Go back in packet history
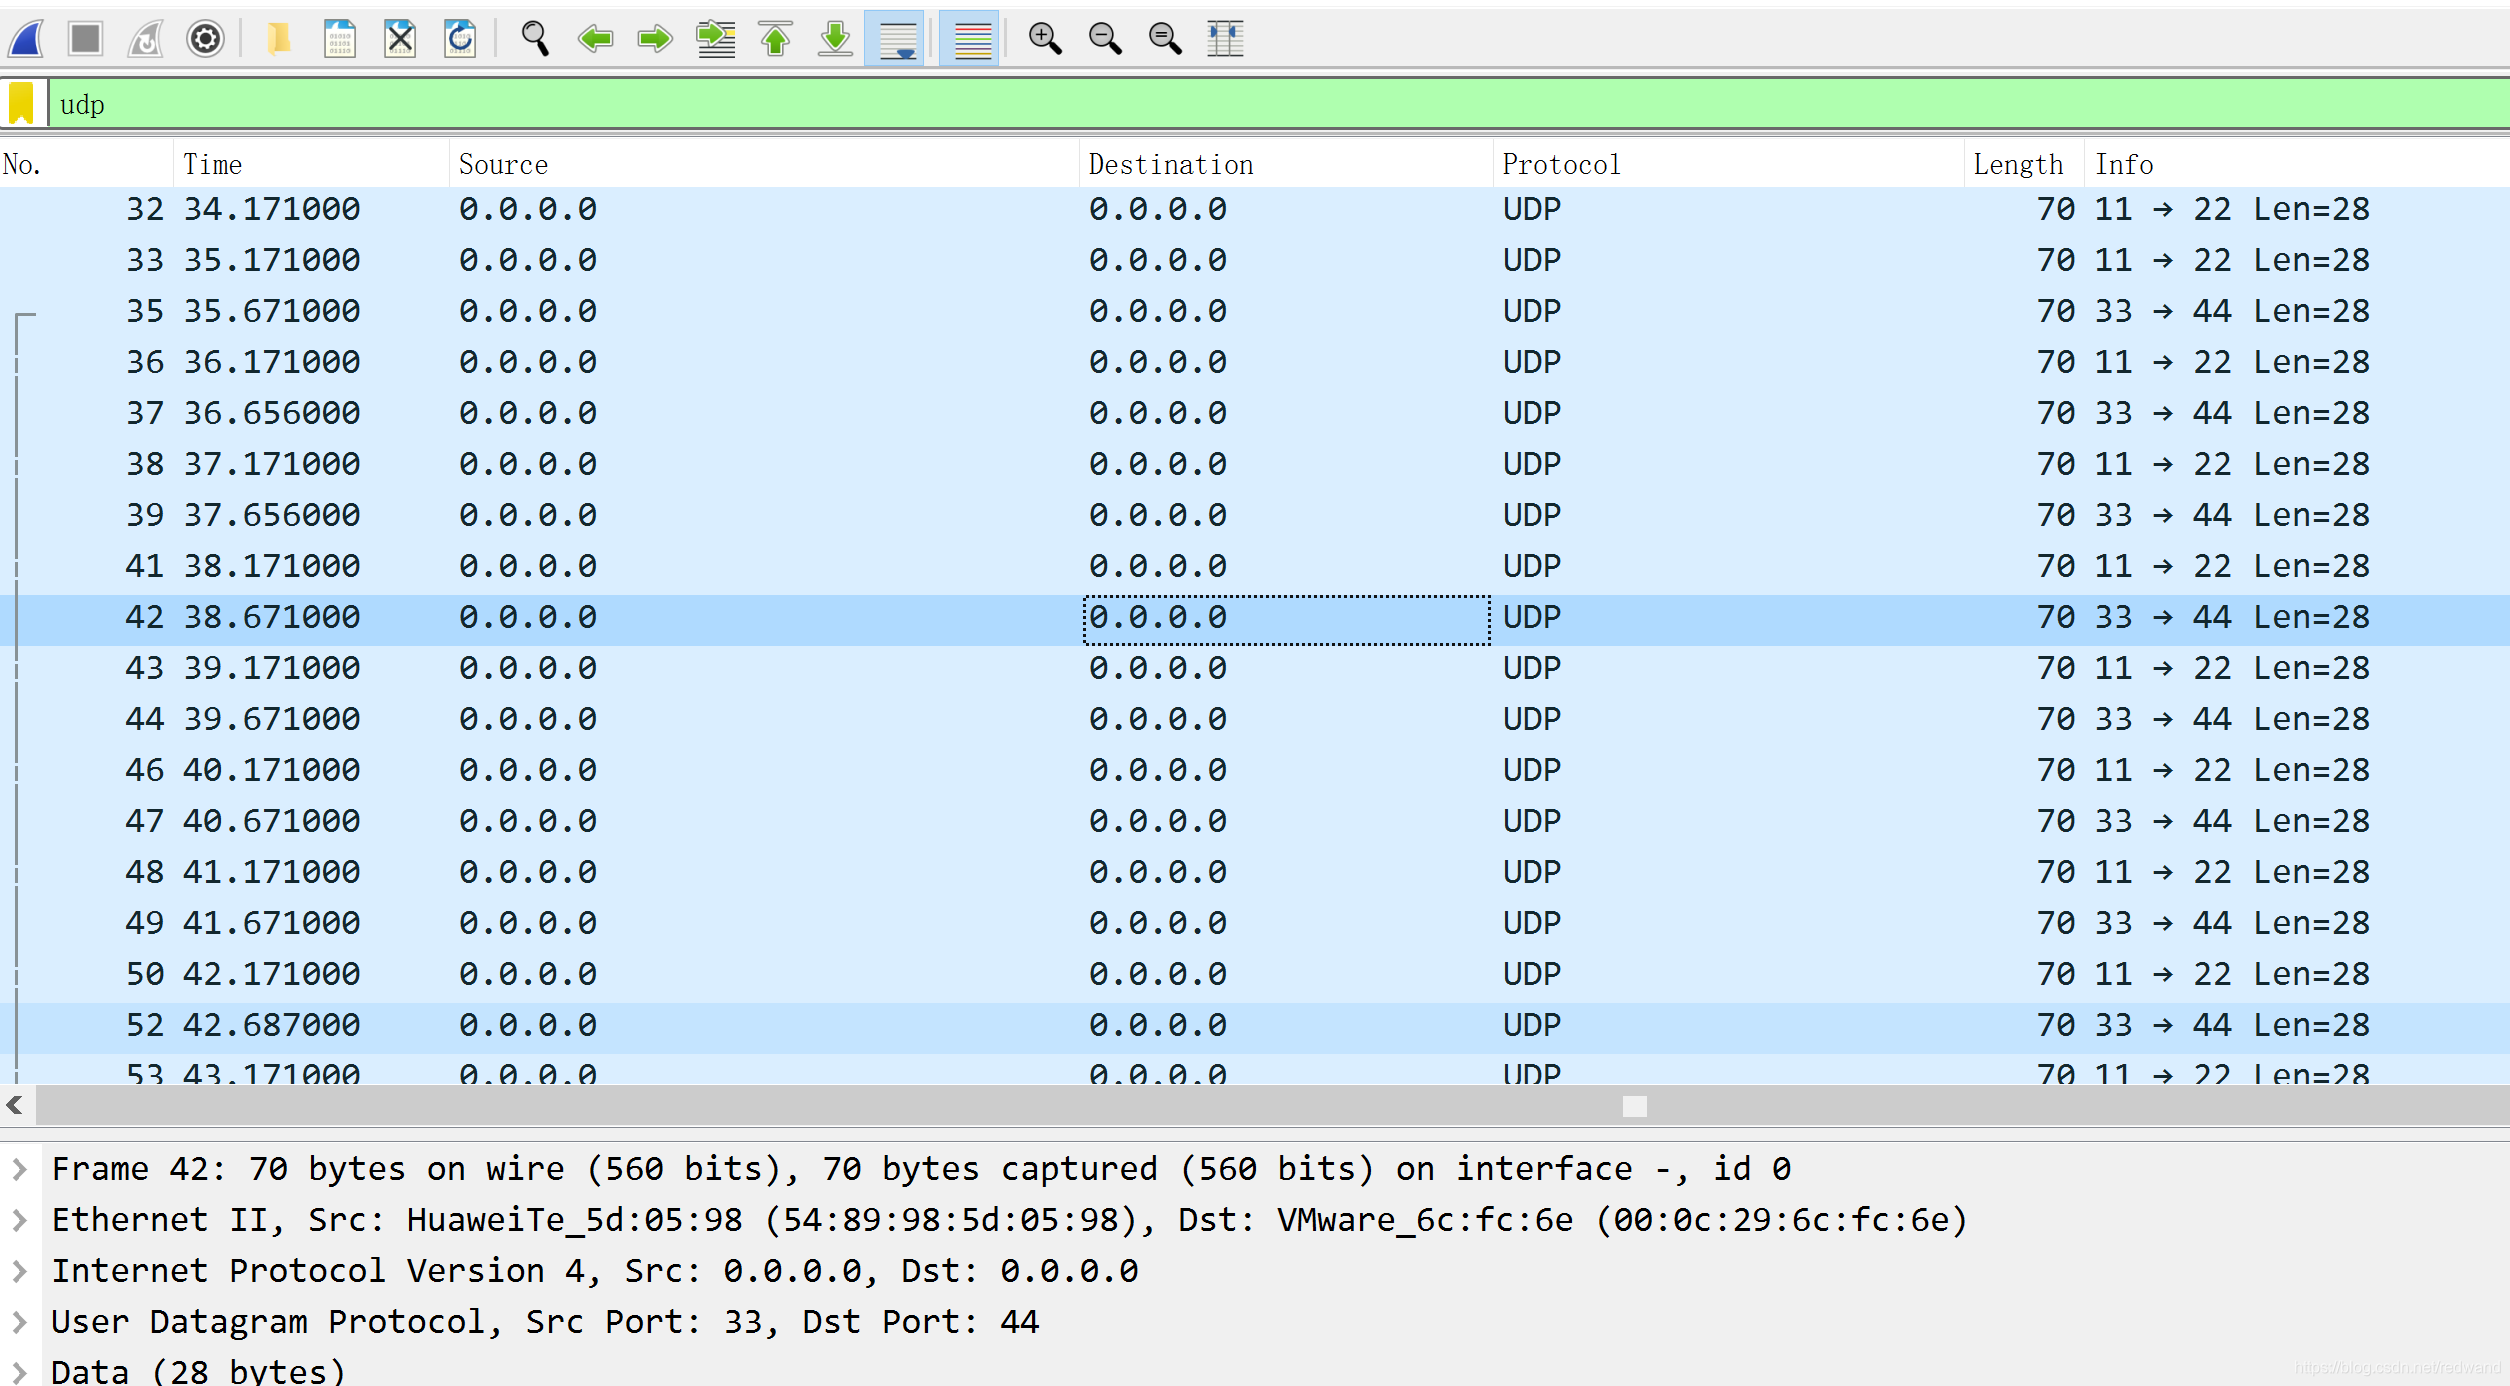The width and height of the screenshot is (2510, 1386). [596, 39]
